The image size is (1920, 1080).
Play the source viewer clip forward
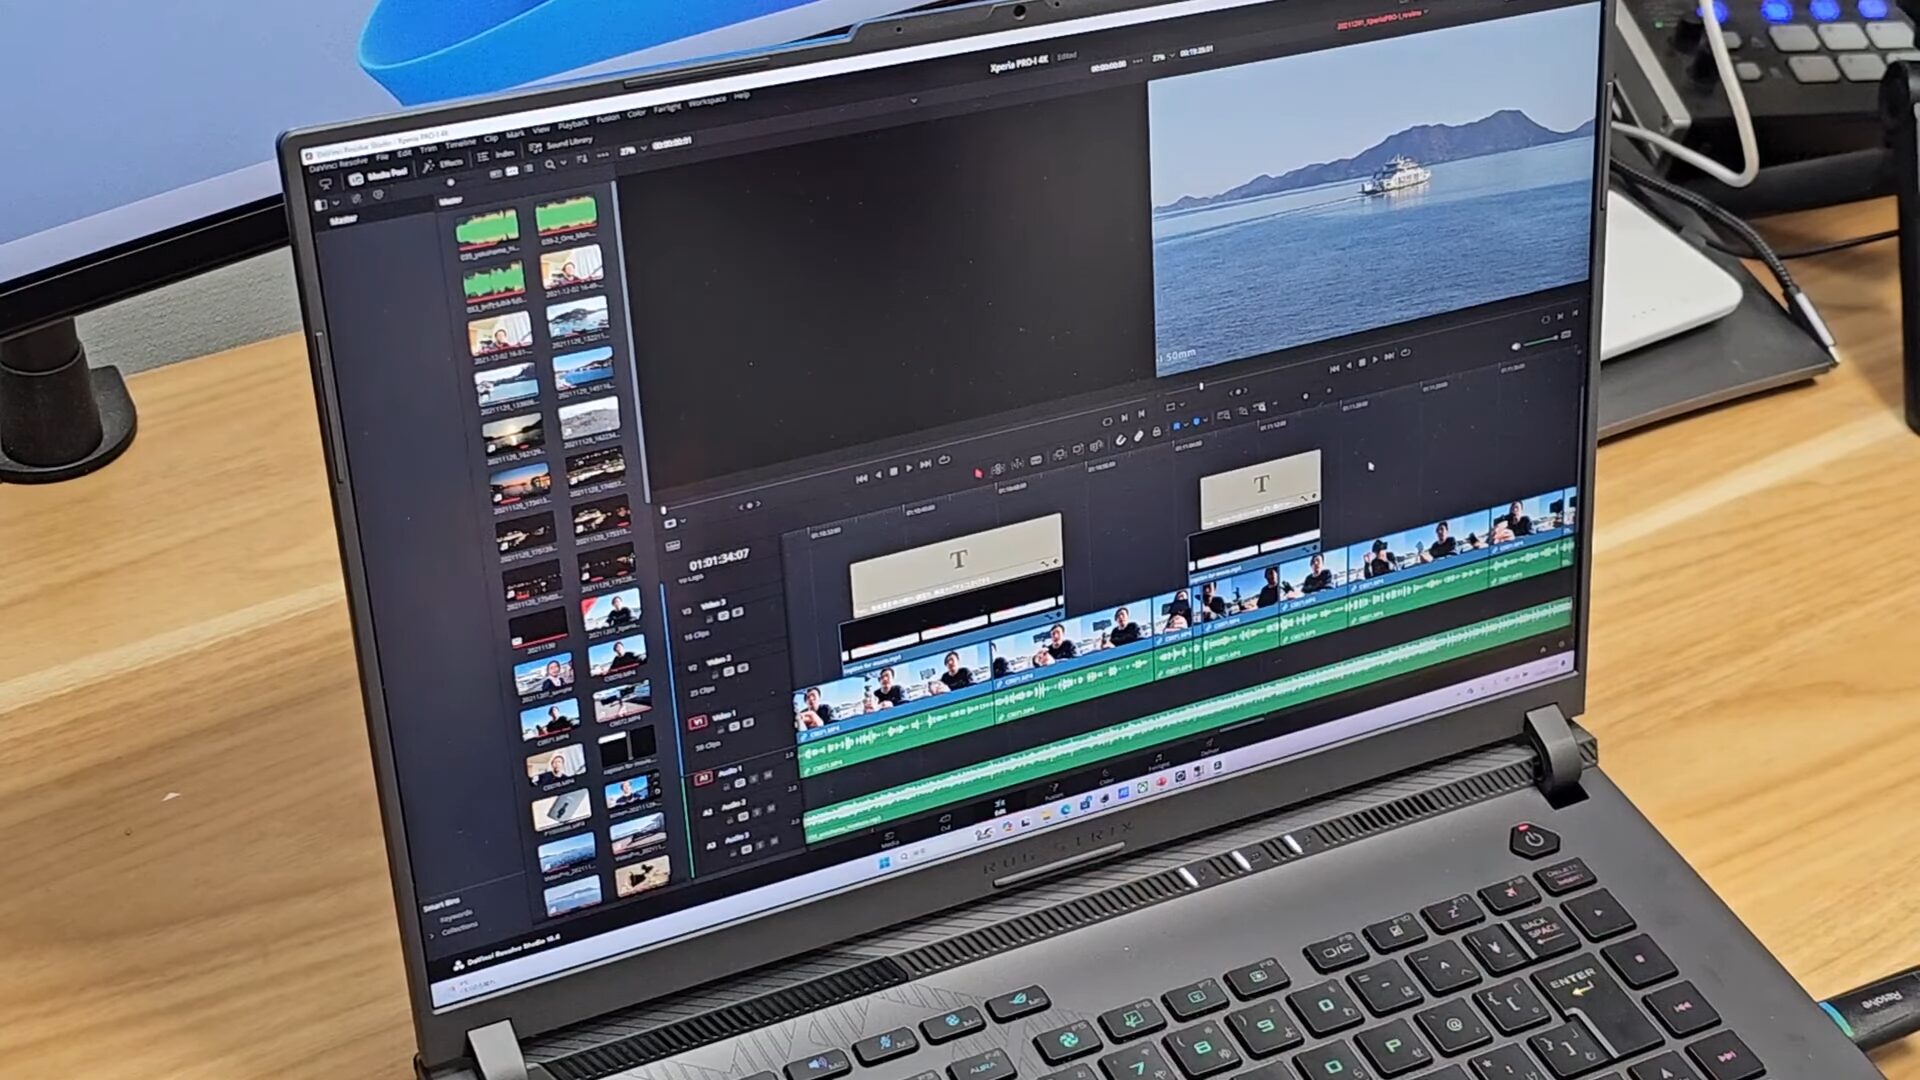tap(909, 468)
